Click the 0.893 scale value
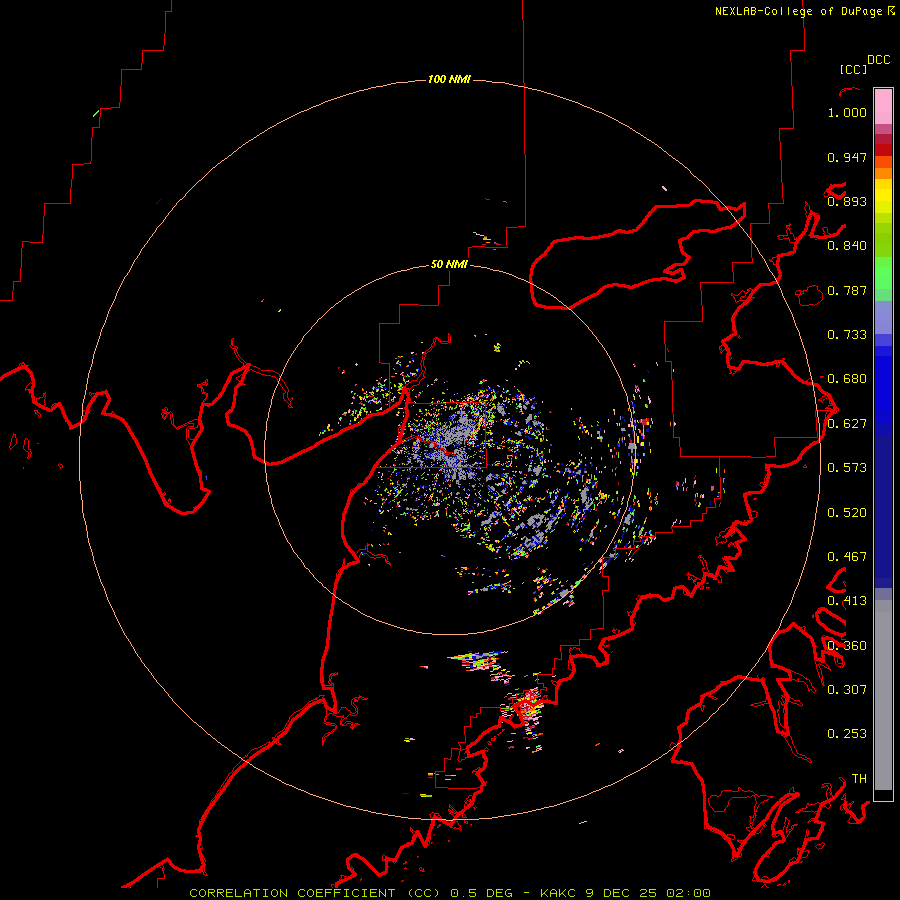 click(847, 201)
